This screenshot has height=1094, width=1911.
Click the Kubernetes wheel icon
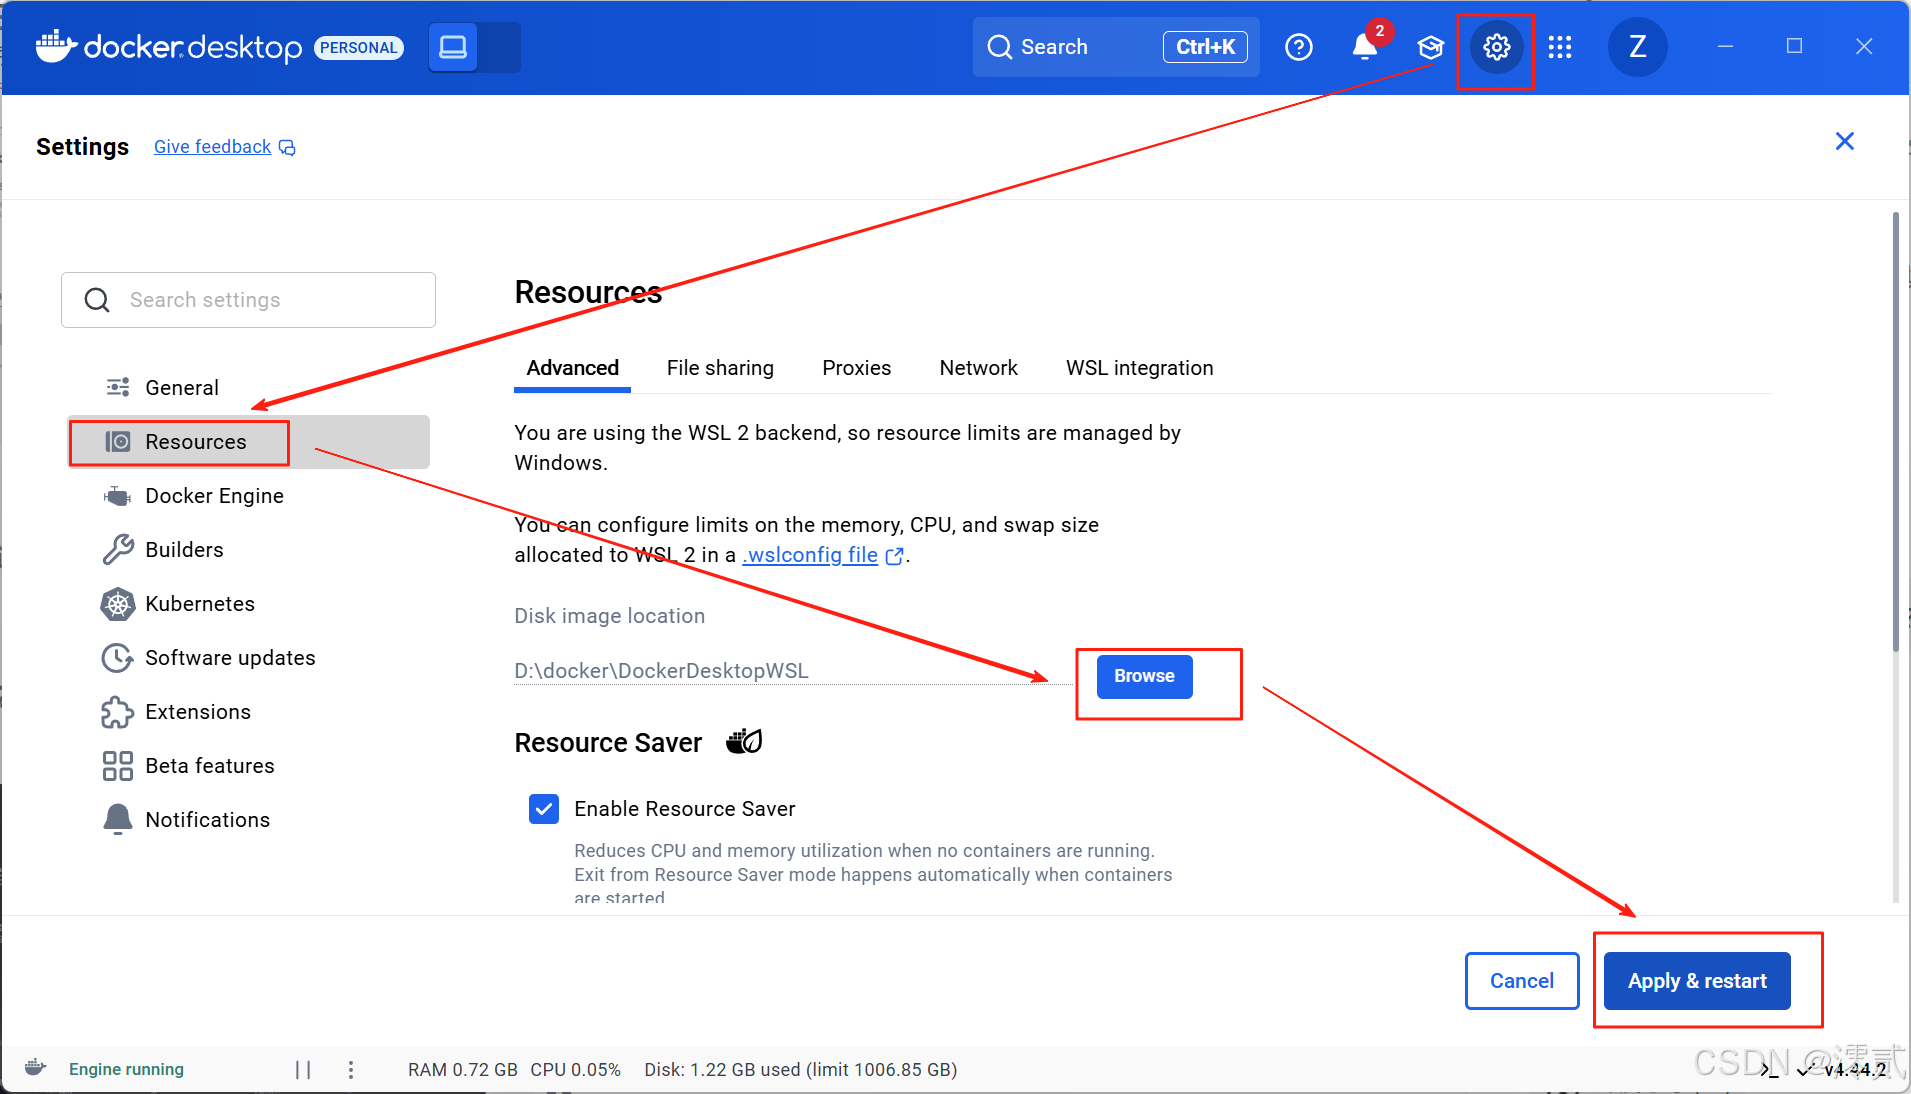(x=118, y=604)
